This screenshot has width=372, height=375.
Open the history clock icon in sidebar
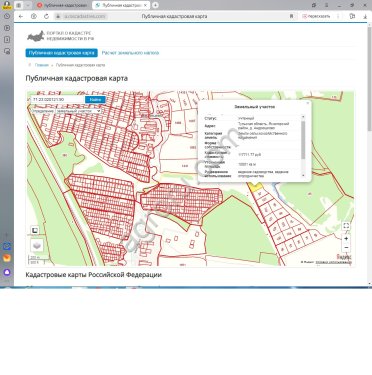tap(7, 16)
